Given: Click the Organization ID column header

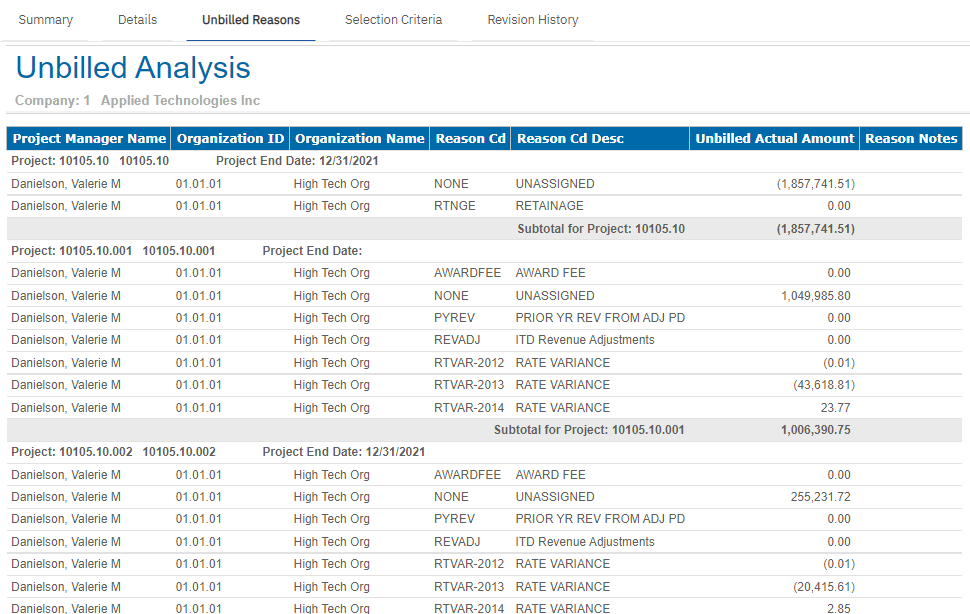Looking at the screenshot, I should point(229,139).
